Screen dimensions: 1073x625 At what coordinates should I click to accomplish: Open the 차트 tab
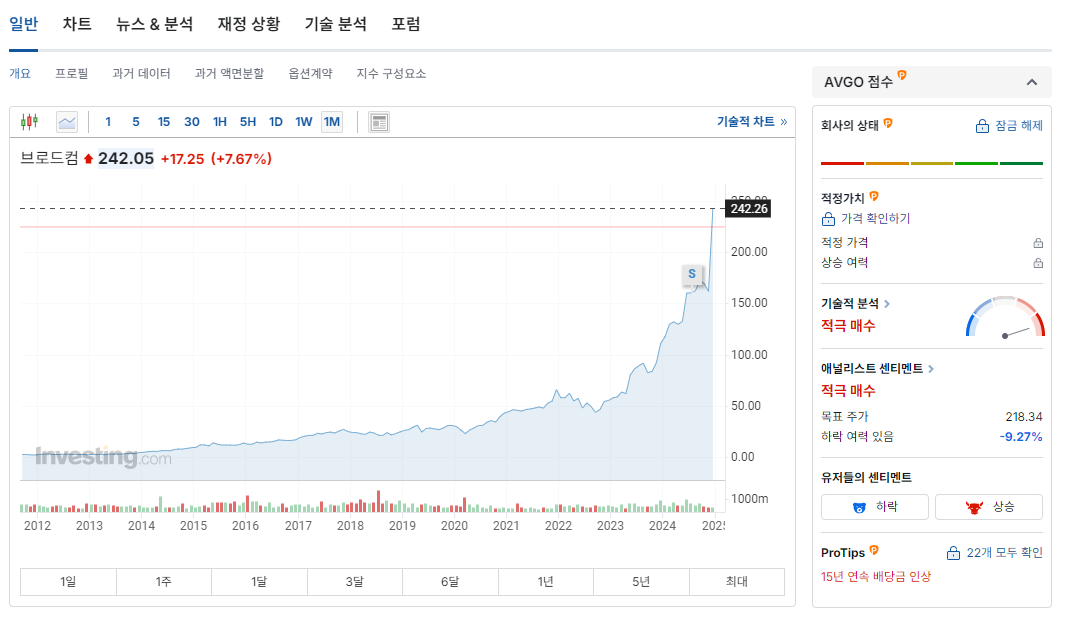point(77,24)
